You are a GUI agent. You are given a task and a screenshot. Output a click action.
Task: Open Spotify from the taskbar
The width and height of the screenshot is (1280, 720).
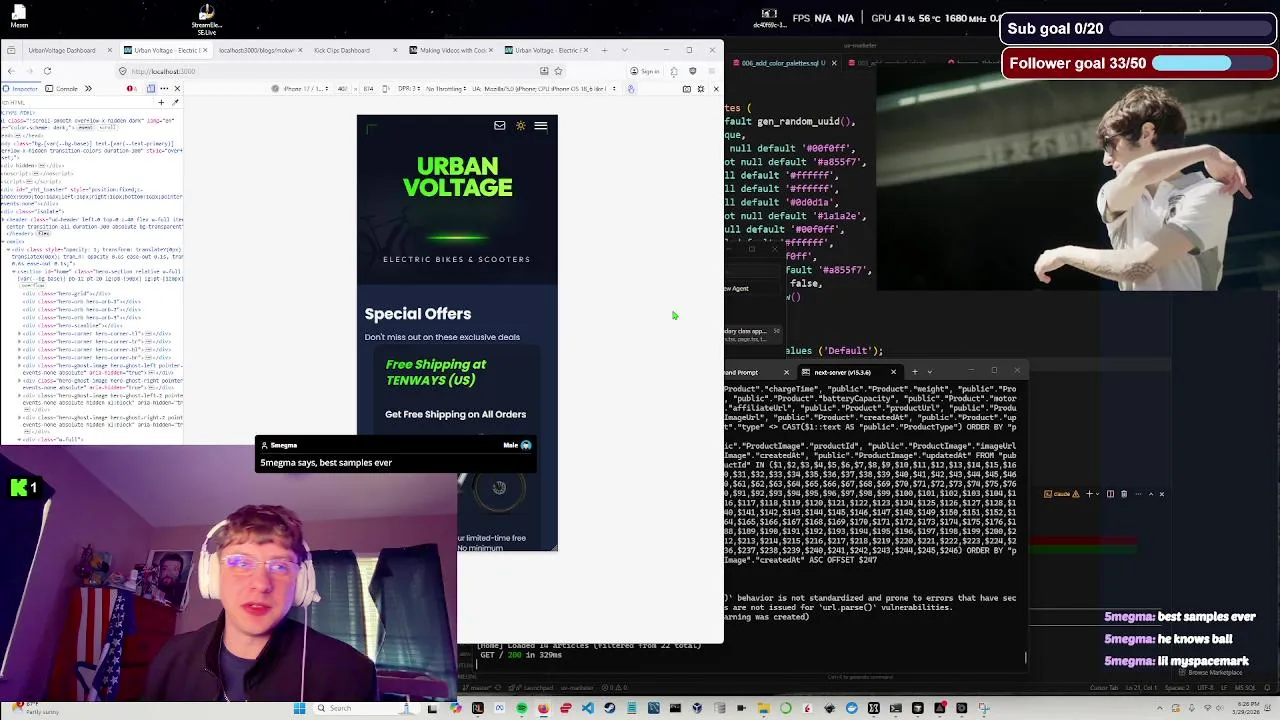coord(522,708)
